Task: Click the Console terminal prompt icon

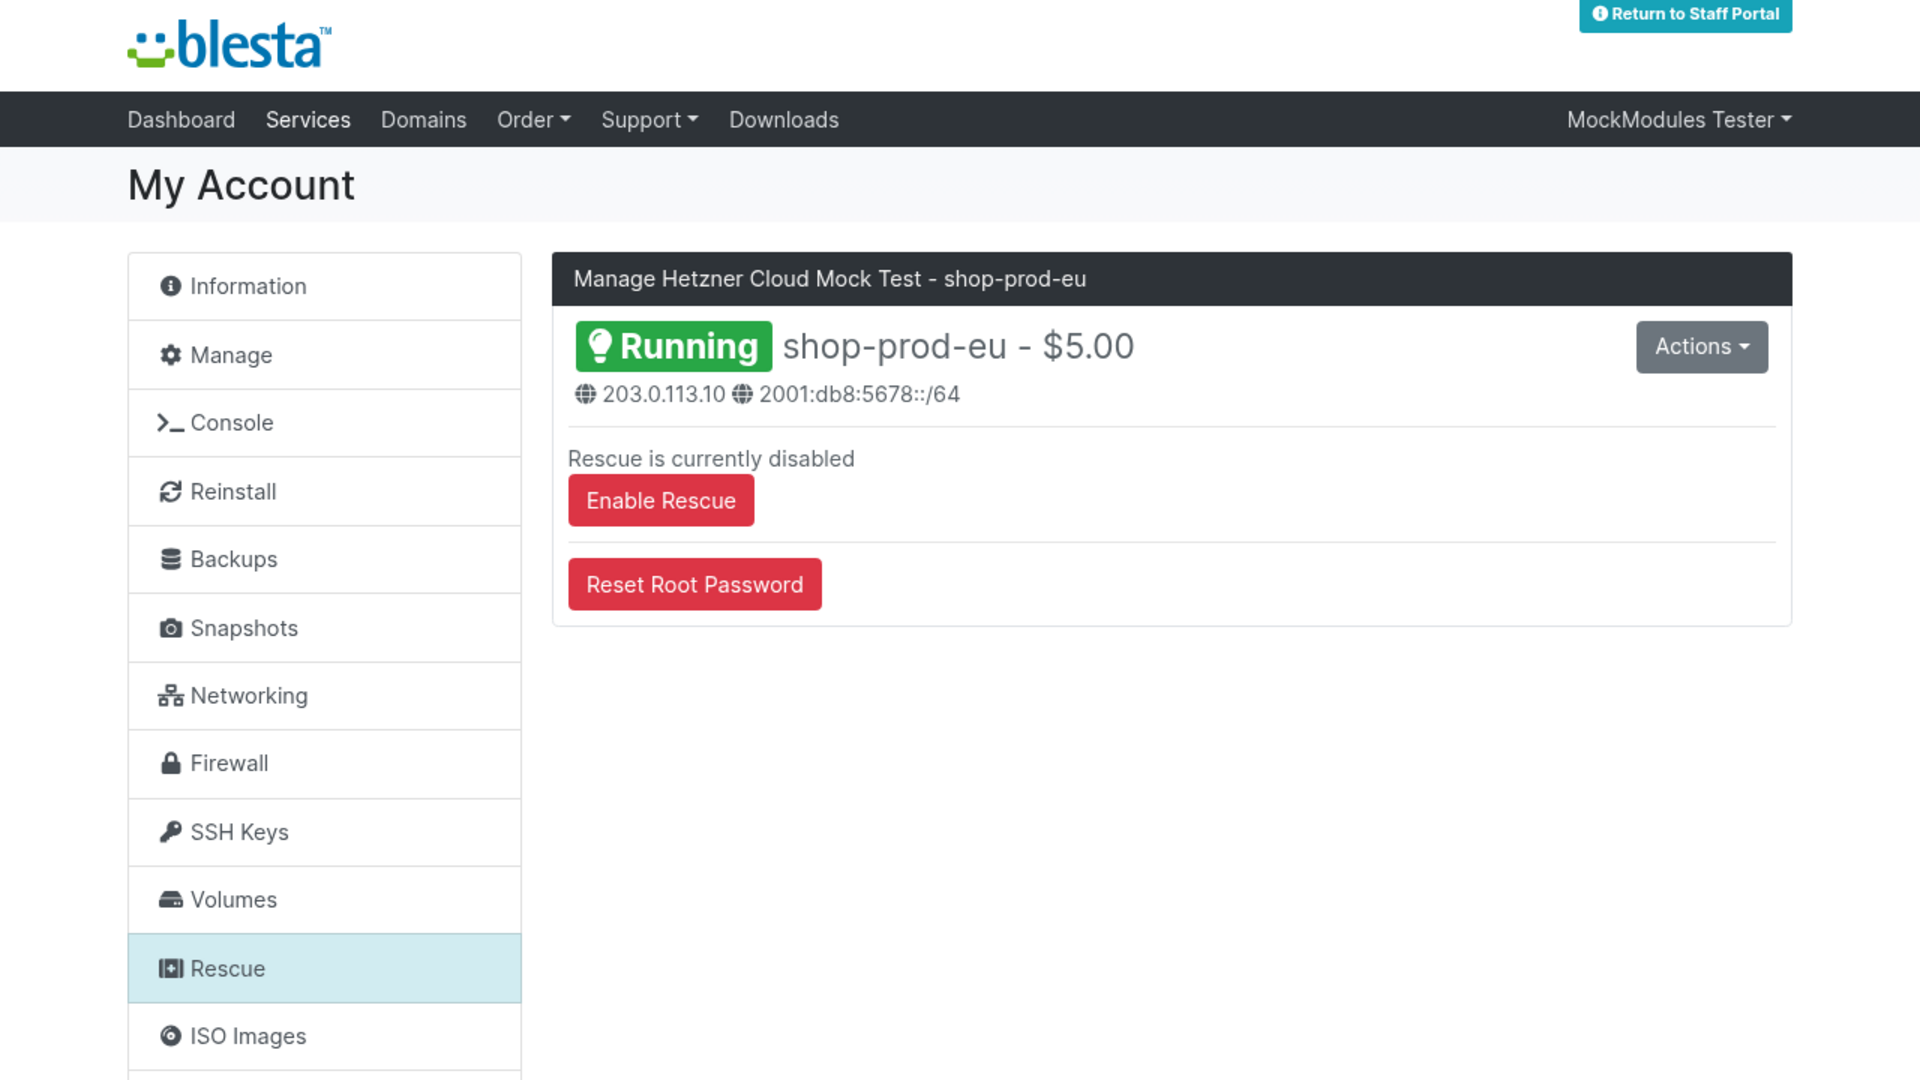Action: coord(170,423)
